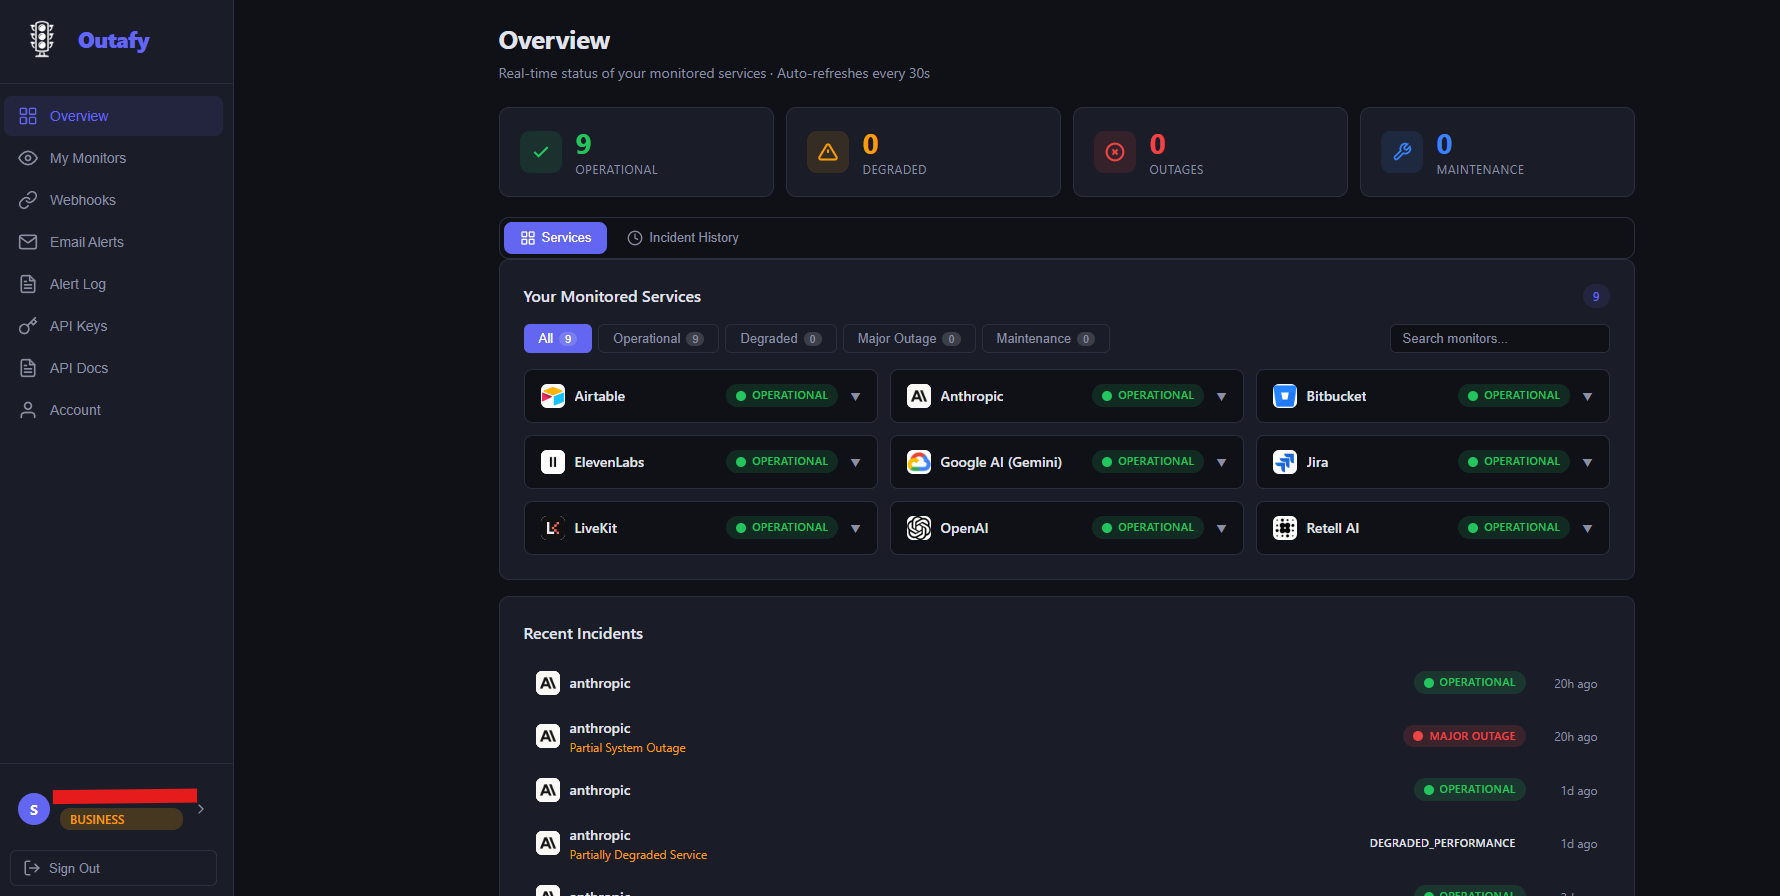Click the Airtable service logo
Viewport: 1780px width, 896px height.
click(x=553, y=396)
